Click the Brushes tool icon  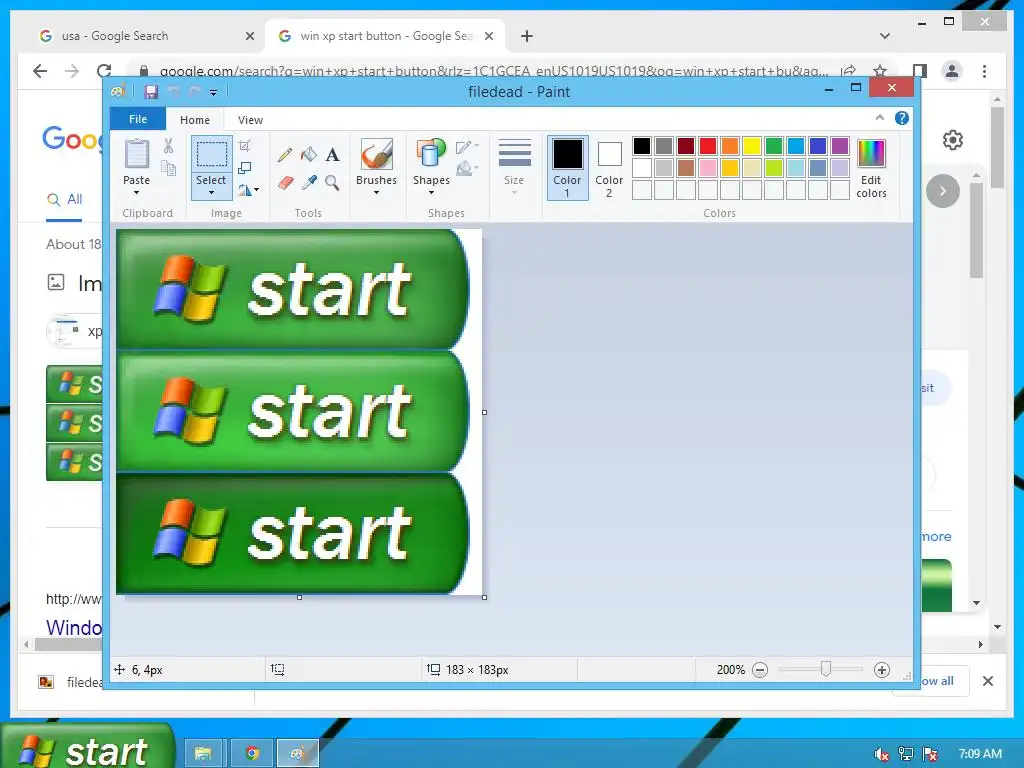377,154
